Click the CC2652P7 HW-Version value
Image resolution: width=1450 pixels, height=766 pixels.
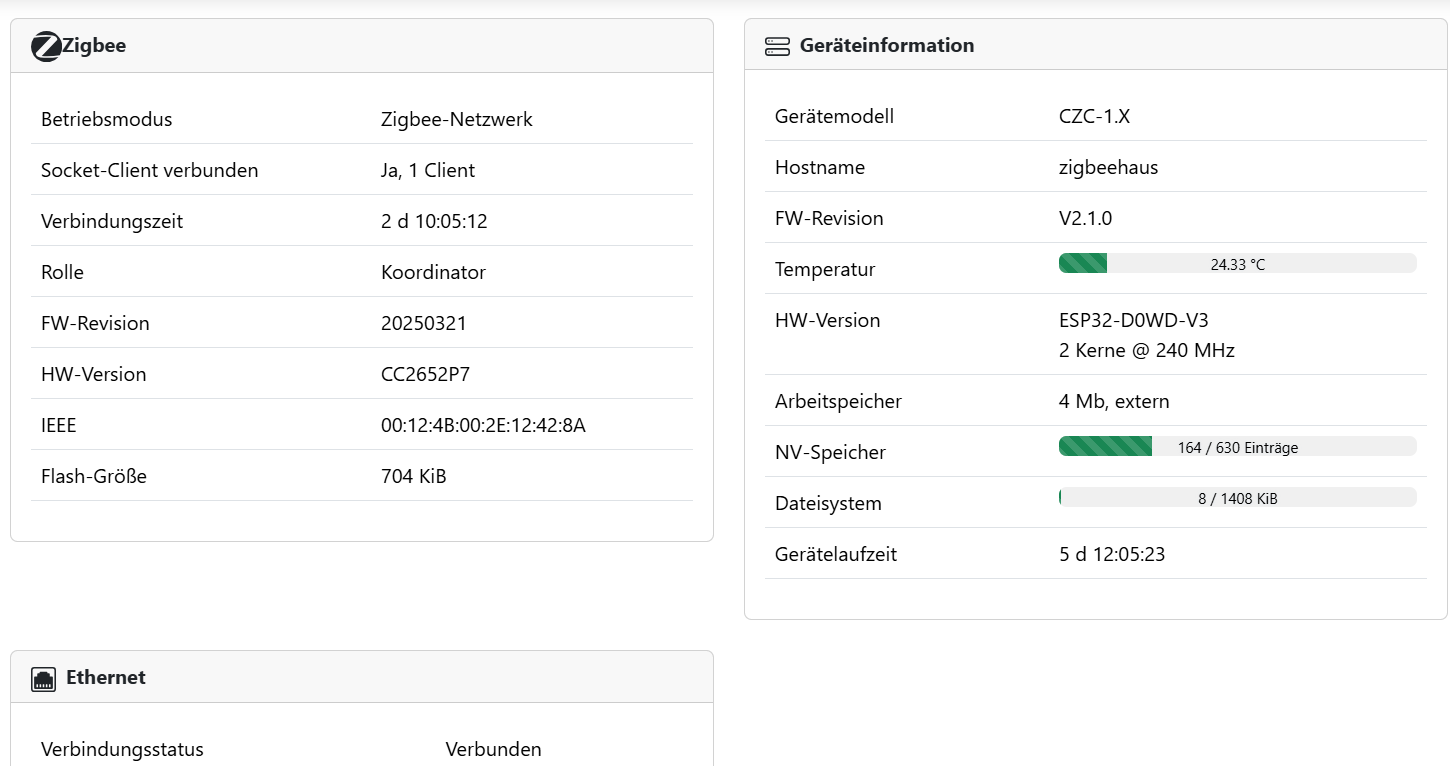425,375
